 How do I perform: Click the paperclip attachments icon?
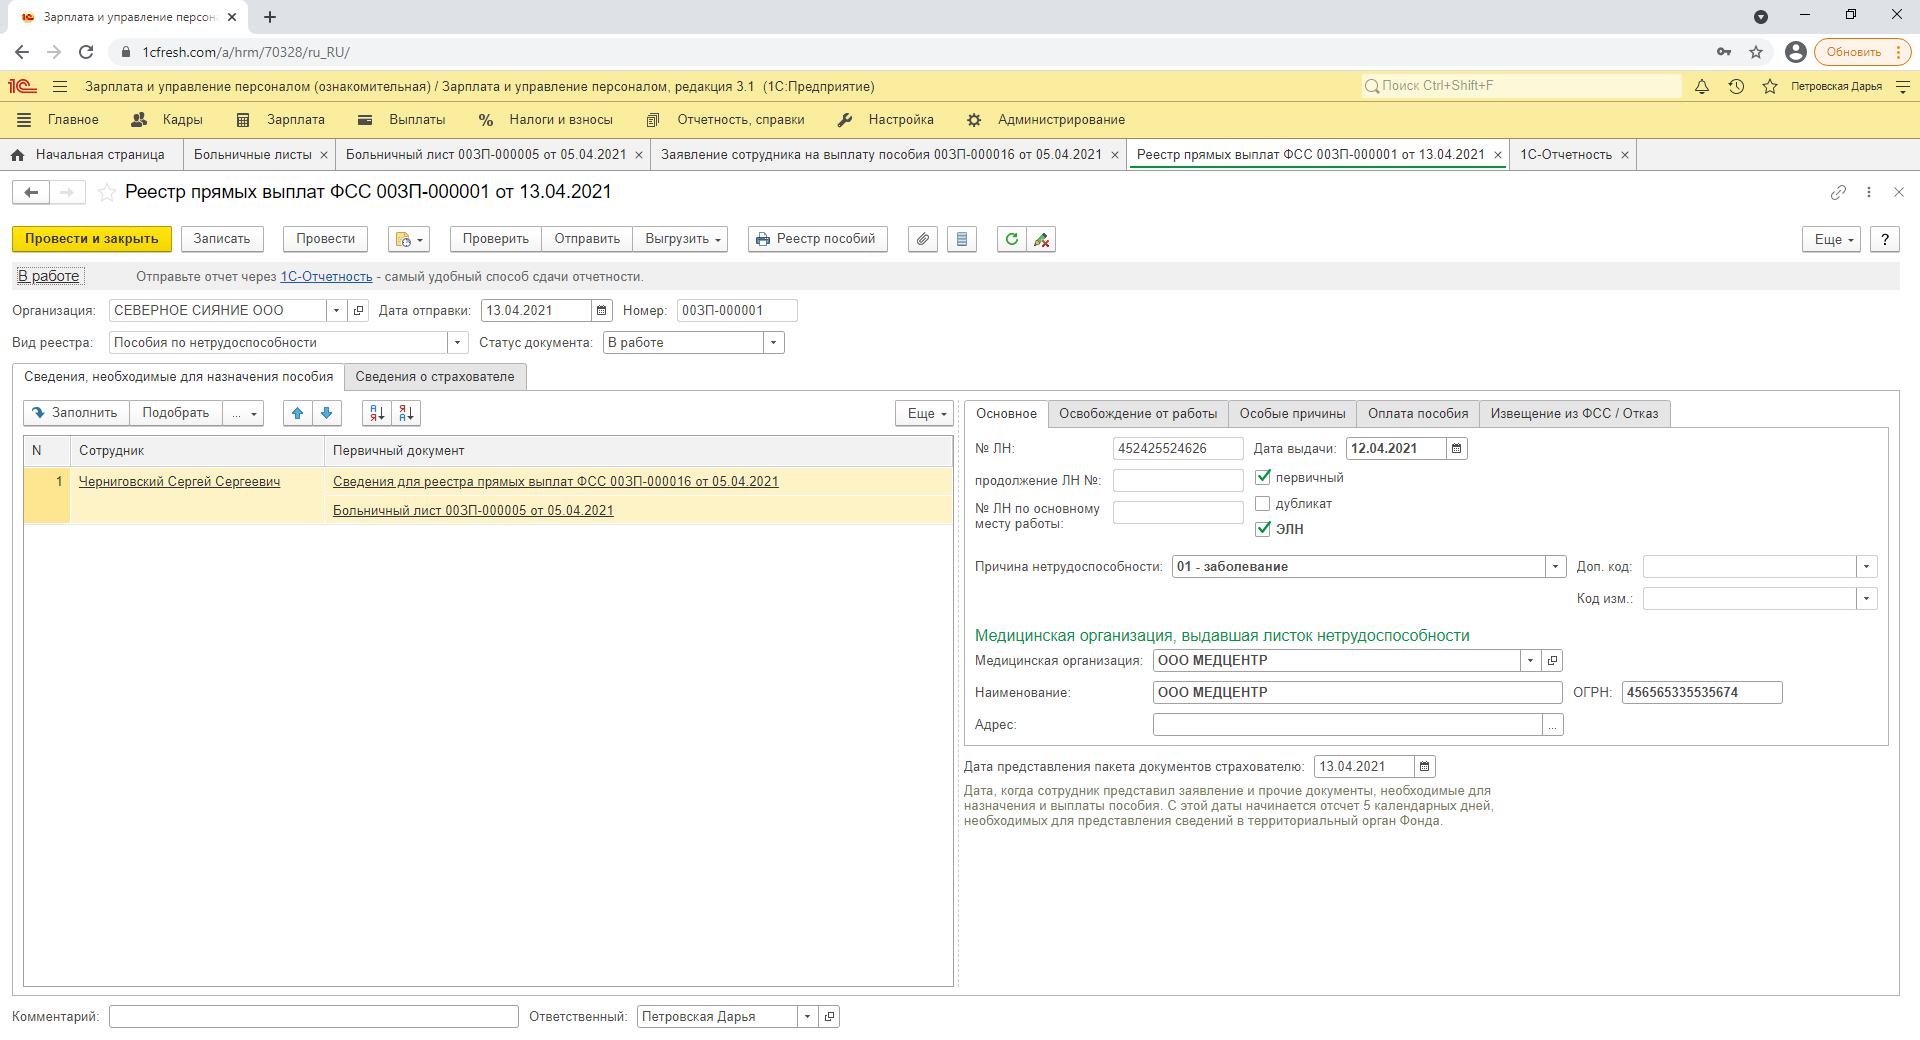coord(922,239)
